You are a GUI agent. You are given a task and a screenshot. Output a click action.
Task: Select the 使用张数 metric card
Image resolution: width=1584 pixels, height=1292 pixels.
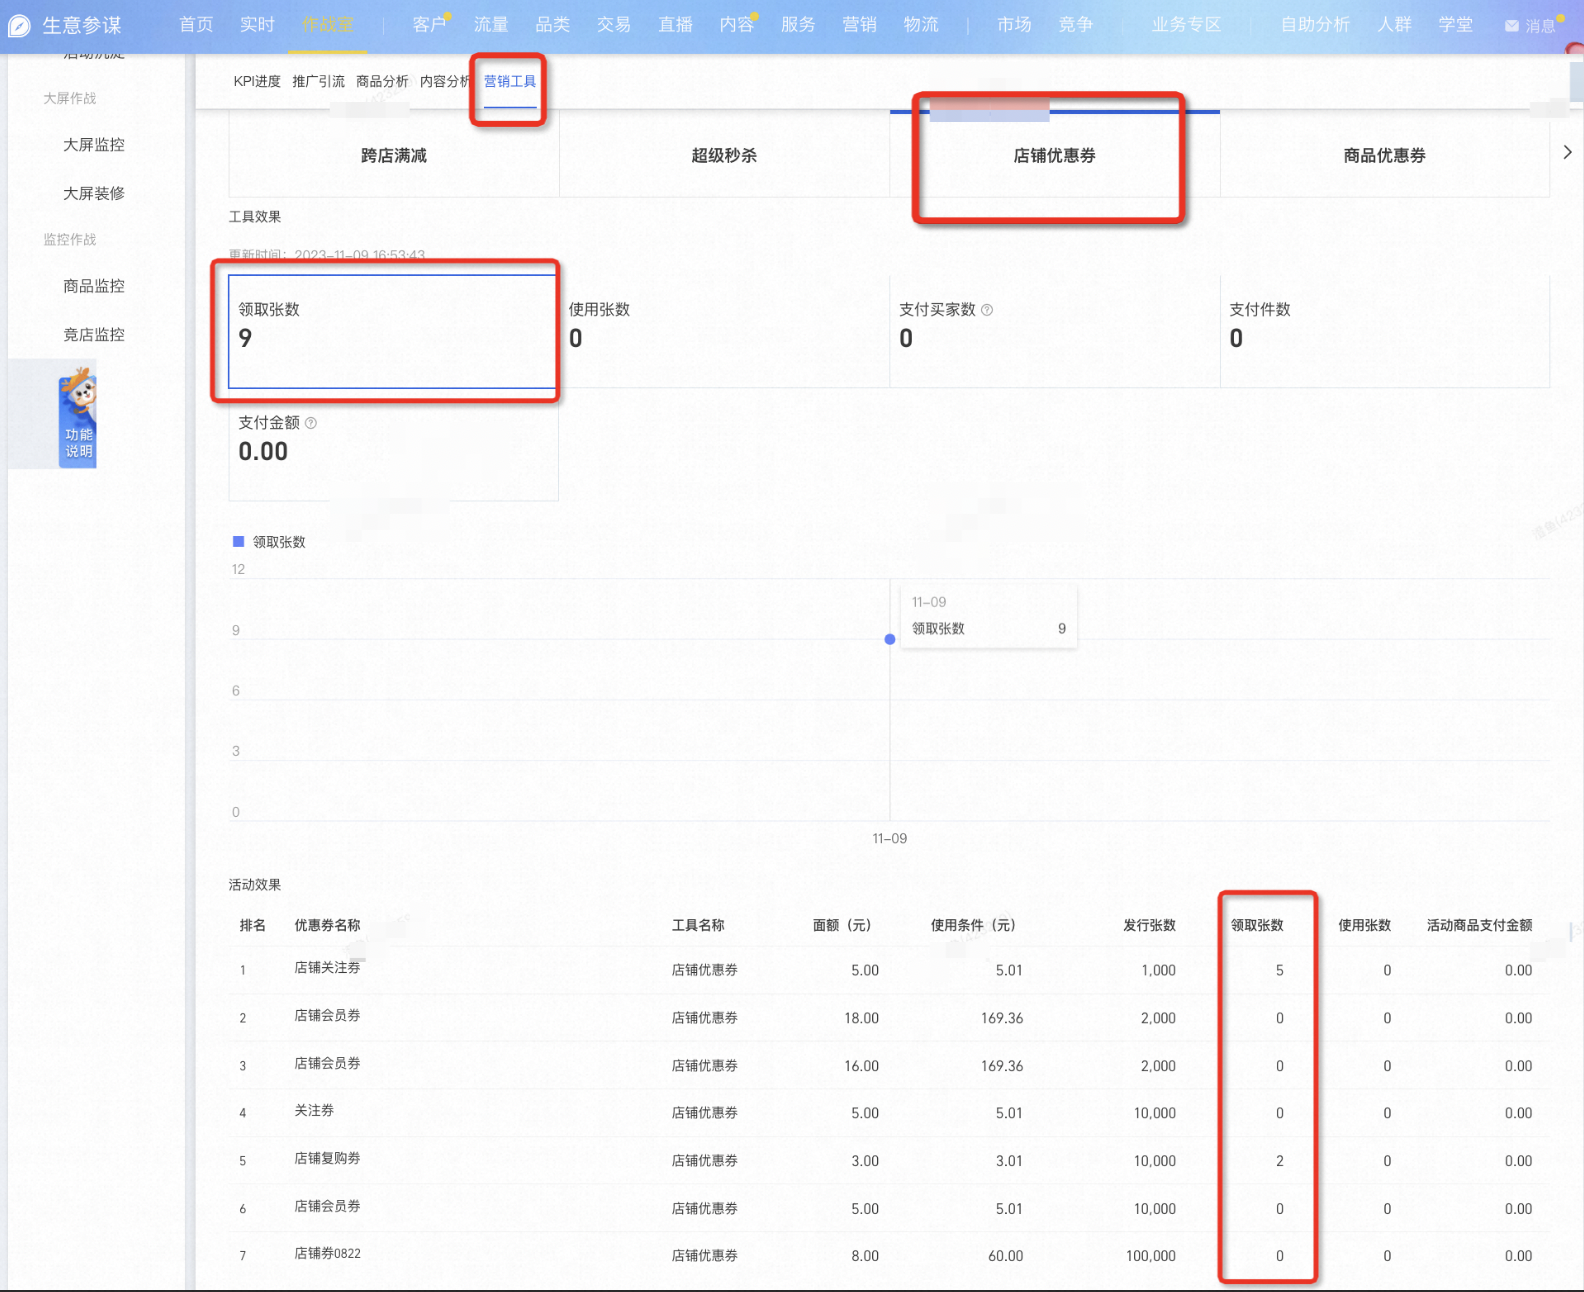point(724,331)
